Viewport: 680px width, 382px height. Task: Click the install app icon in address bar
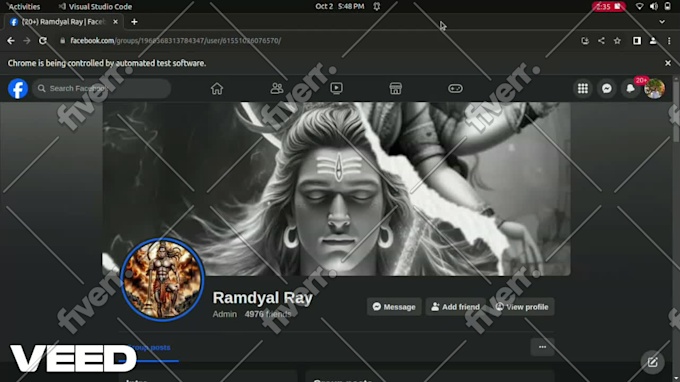pyautogui.click(x=585, y=40)
